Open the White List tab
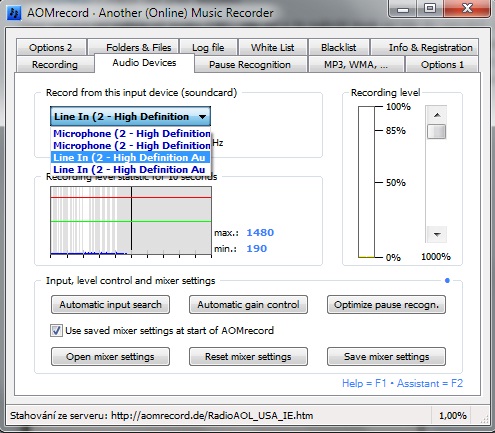The width and height of the screenshot is (495, 433). 273,47
